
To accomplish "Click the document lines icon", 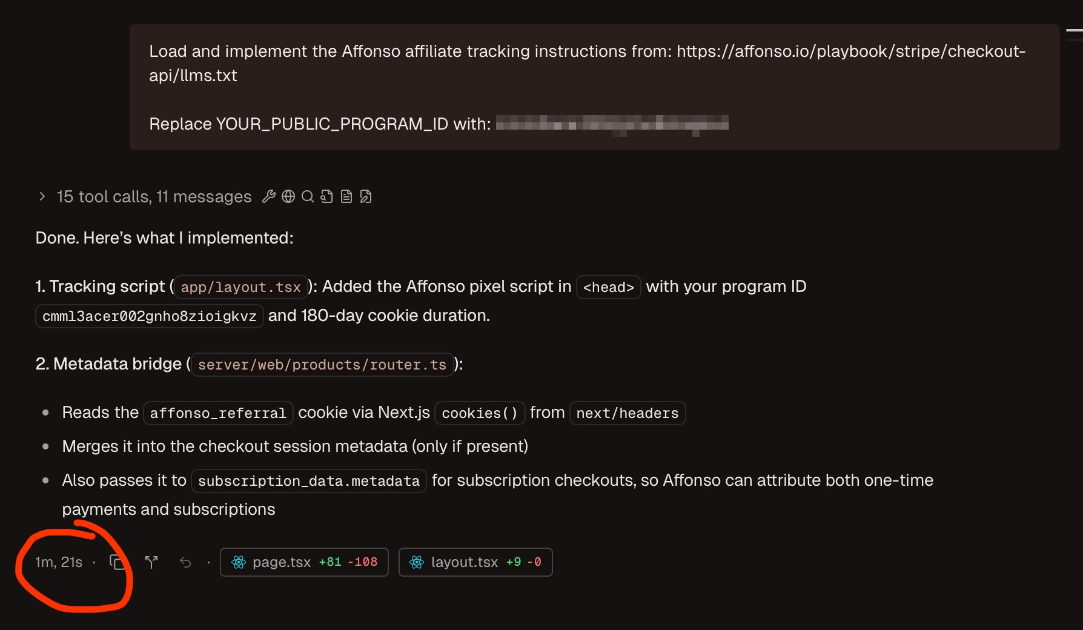I will [346, 197].
